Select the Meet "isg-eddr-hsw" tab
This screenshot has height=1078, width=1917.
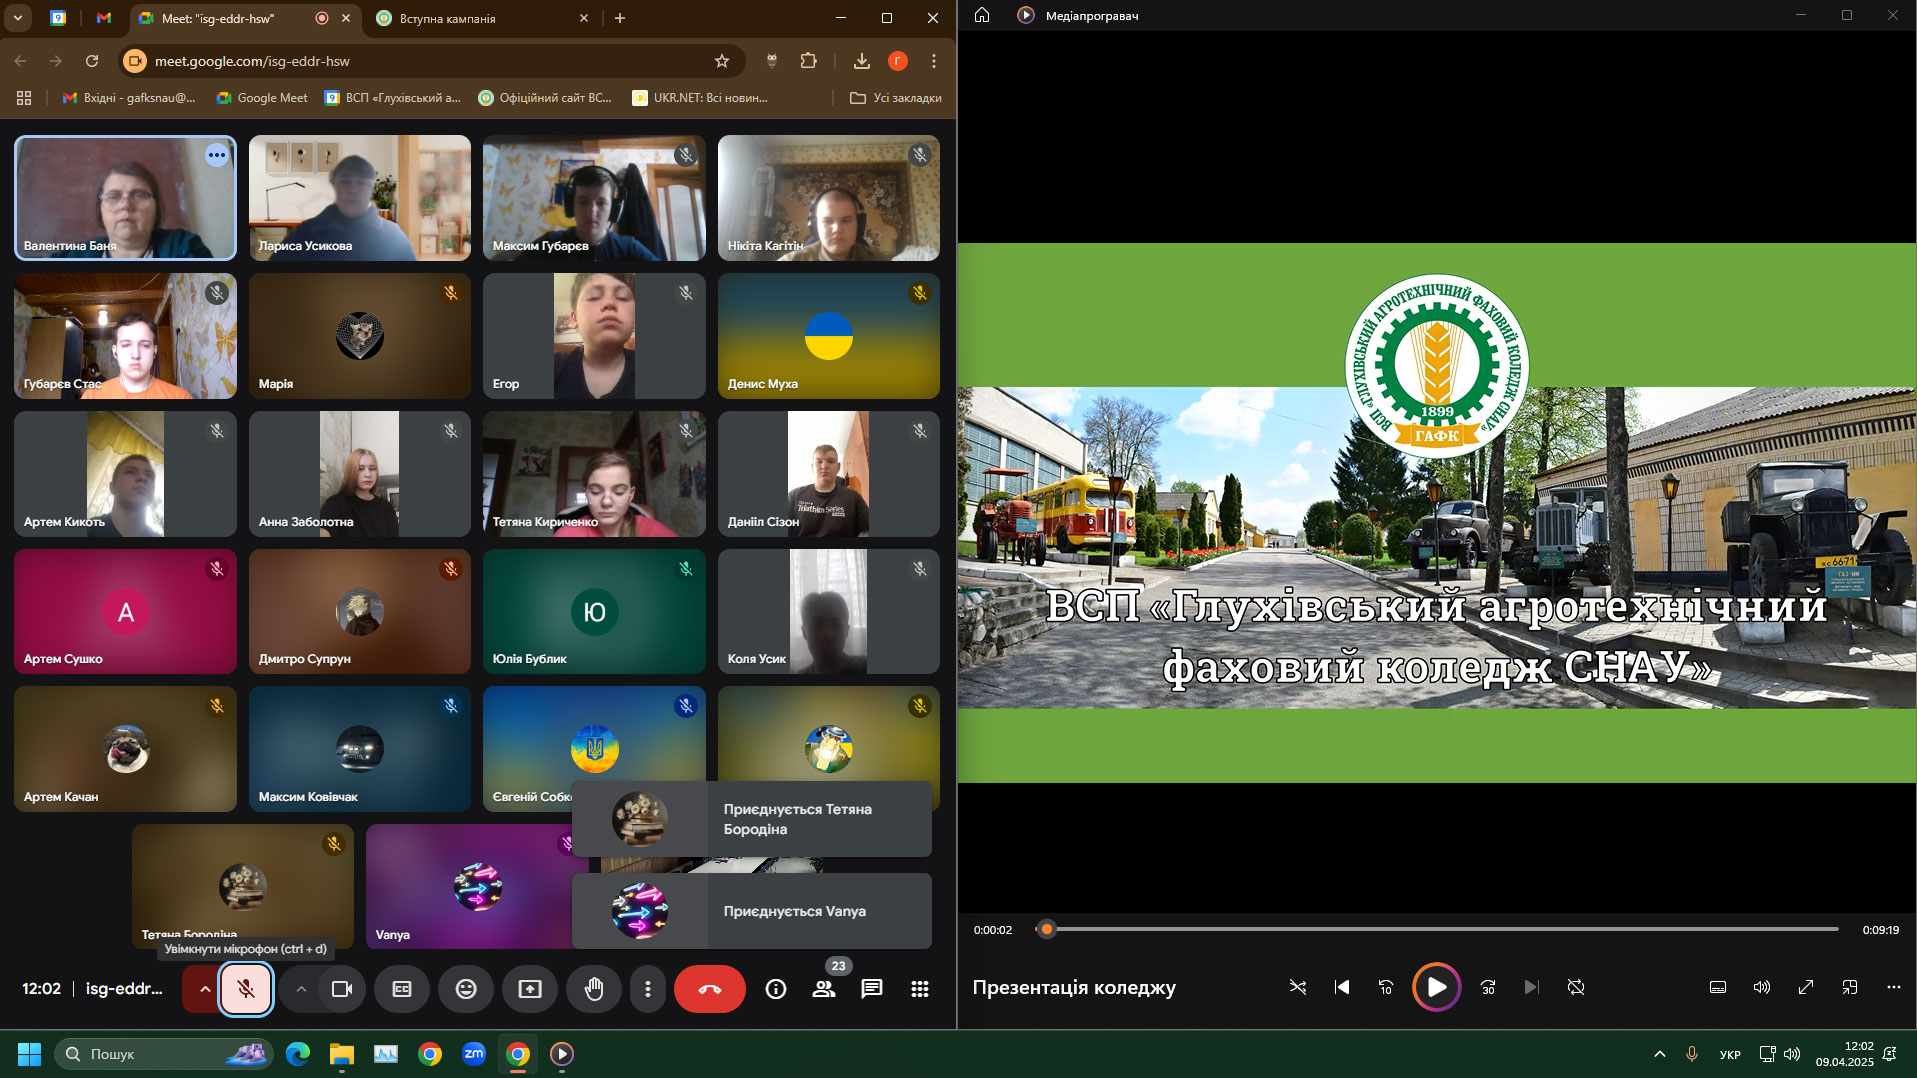click(x=246, y=18)
